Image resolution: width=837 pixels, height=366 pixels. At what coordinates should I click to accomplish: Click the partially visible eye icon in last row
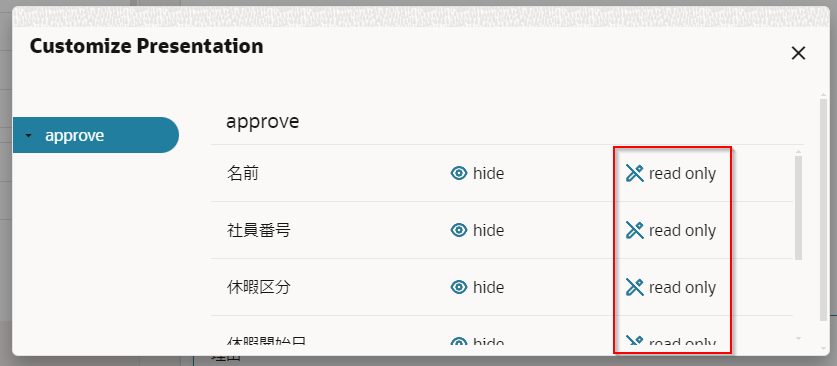tap(459, 341)
